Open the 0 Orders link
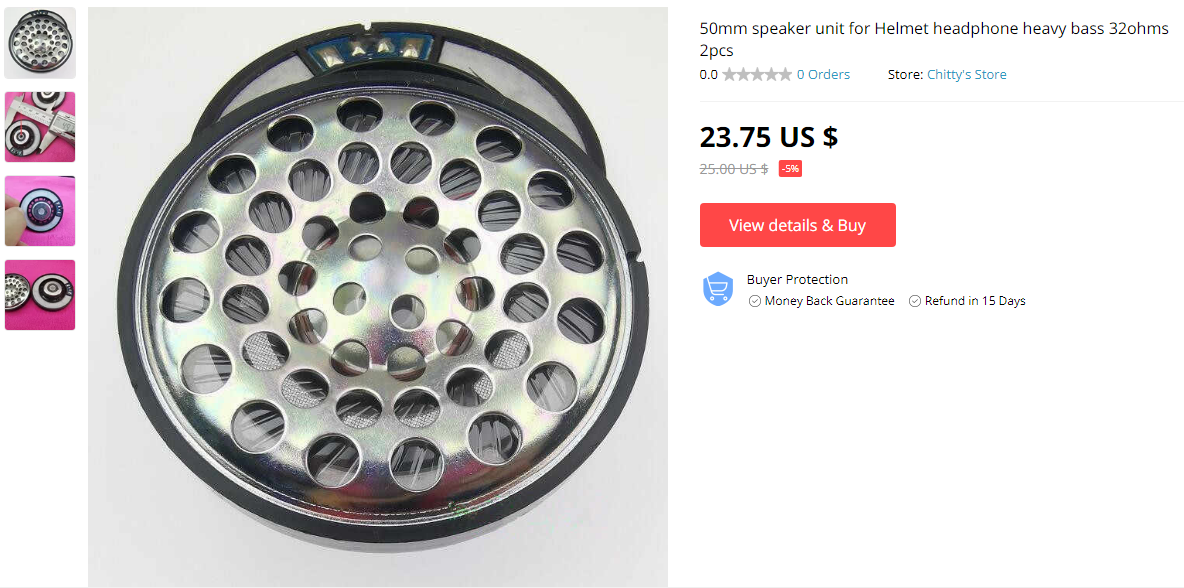Screen dimensions: 1184x588 click(823, 75)
